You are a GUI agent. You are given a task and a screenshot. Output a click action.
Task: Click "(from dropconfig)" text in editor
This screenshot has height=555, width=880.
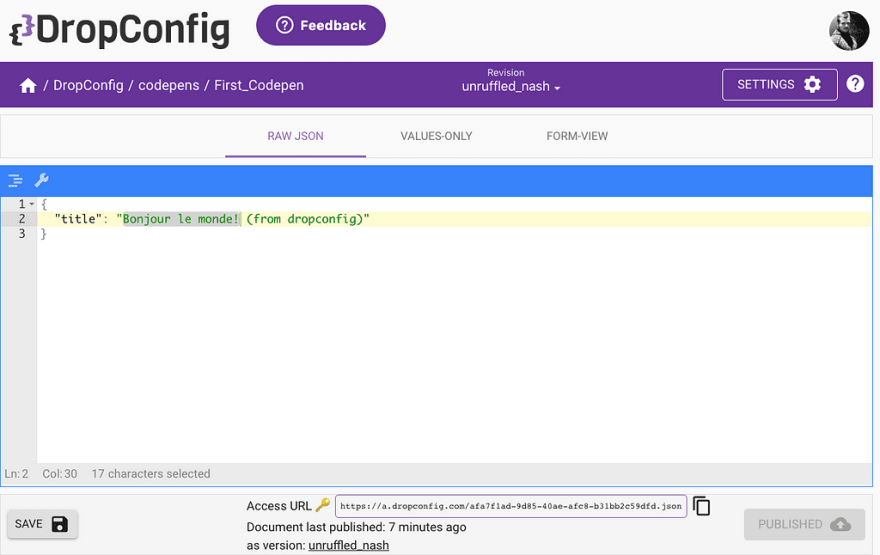pyautogui.click(x=305, y=219)
